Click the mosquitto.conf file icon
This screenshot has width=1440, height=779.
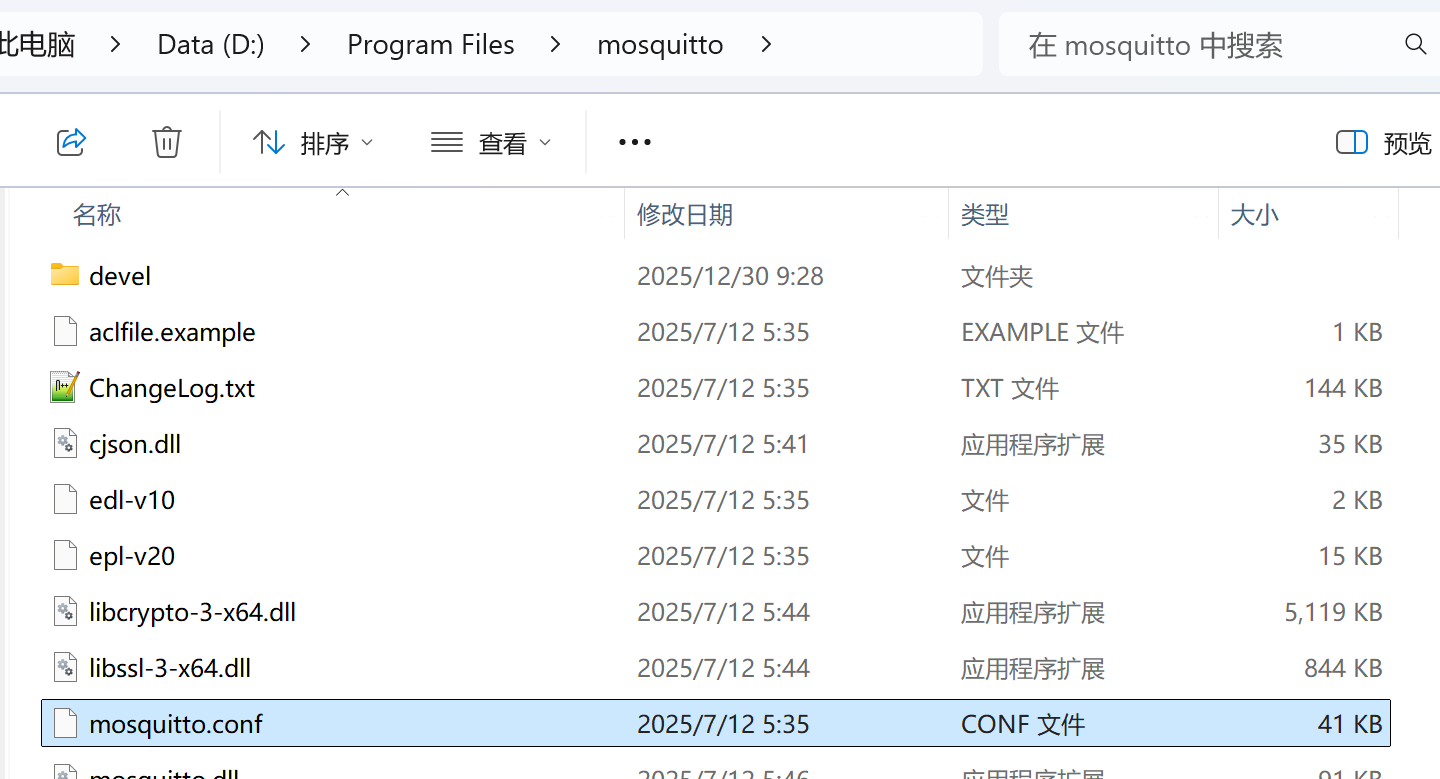point(65,723)
